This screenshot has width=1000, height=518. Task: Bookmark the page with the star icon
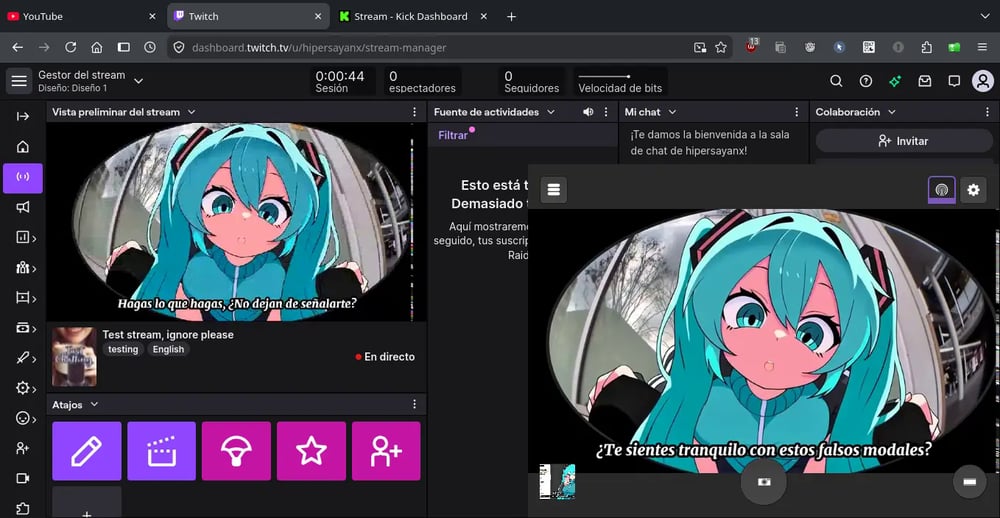[x=721, y=47]
